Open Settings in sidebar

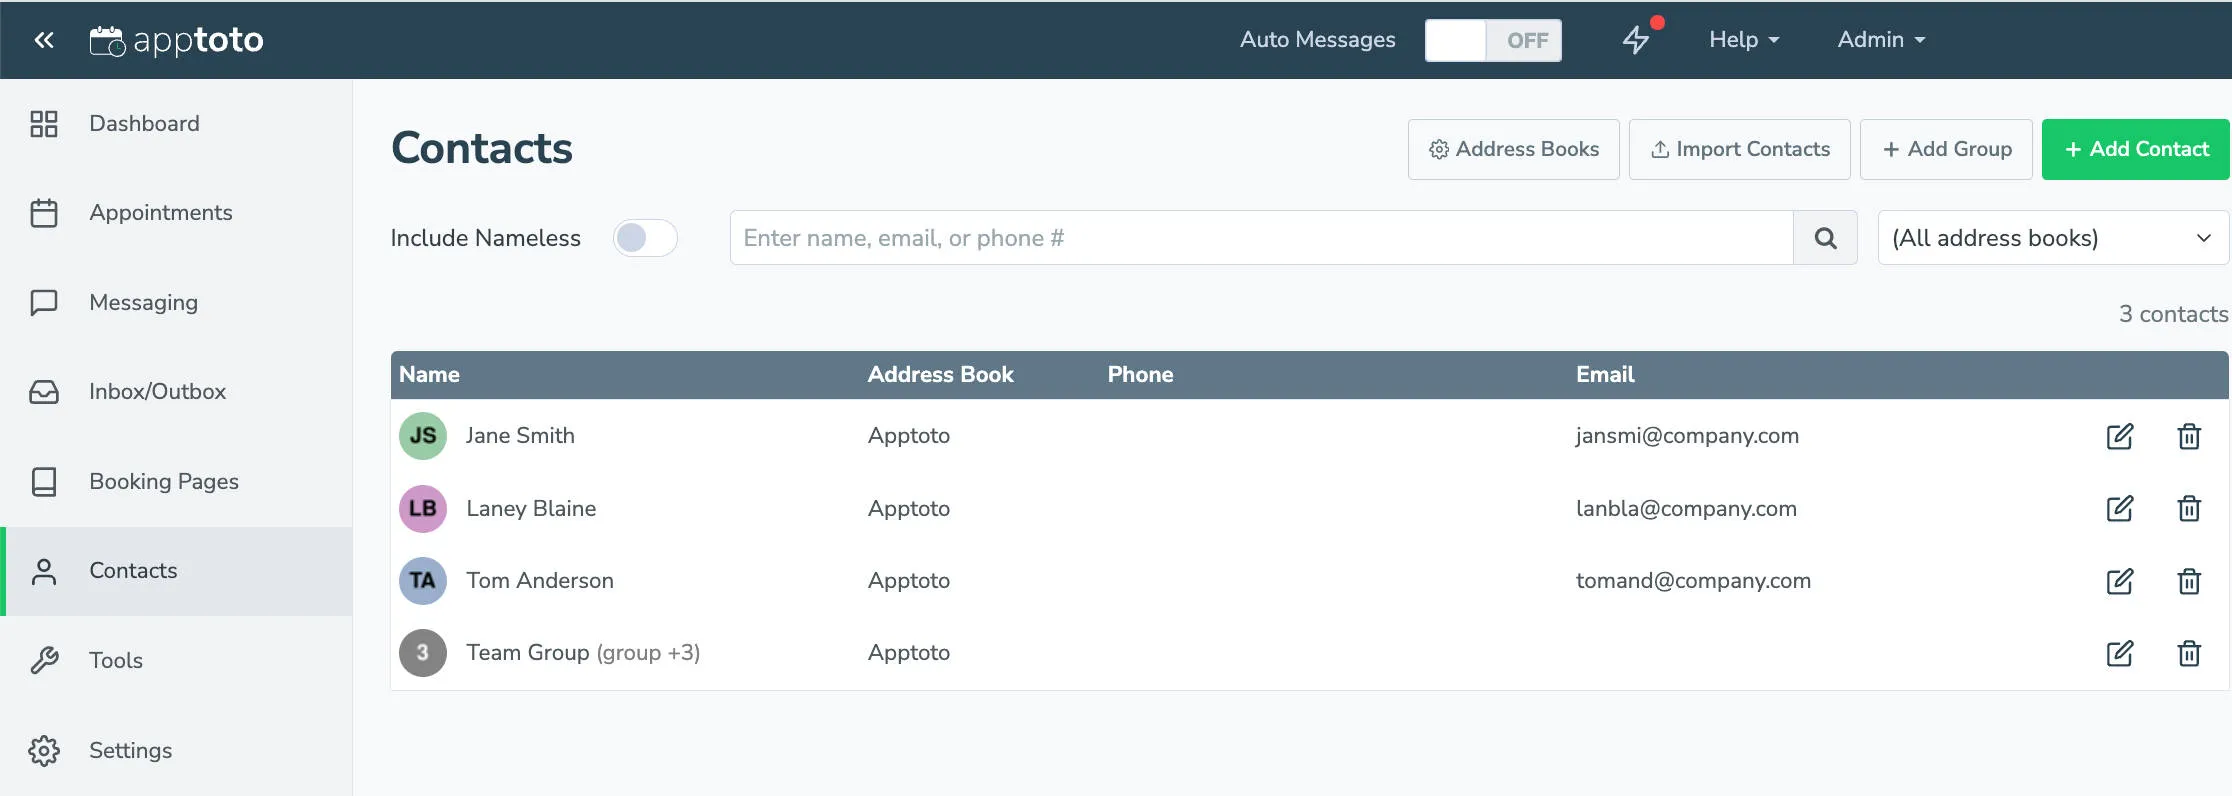click(176, 750)
